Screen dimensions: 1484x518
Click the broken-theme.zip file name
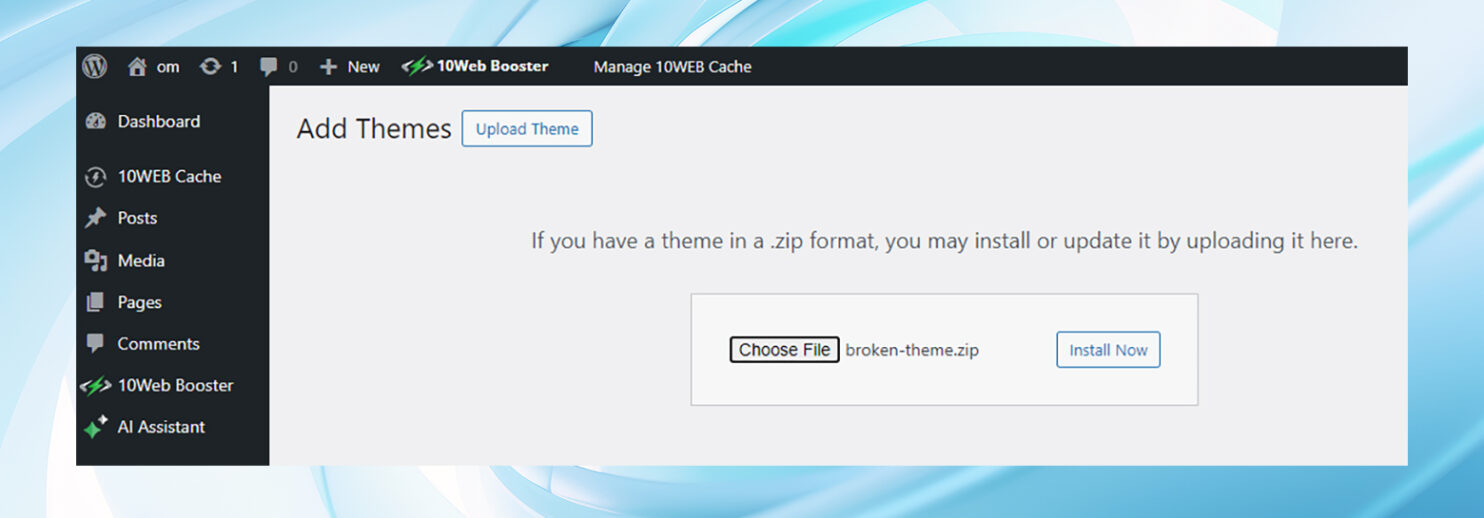coord(912,350)
